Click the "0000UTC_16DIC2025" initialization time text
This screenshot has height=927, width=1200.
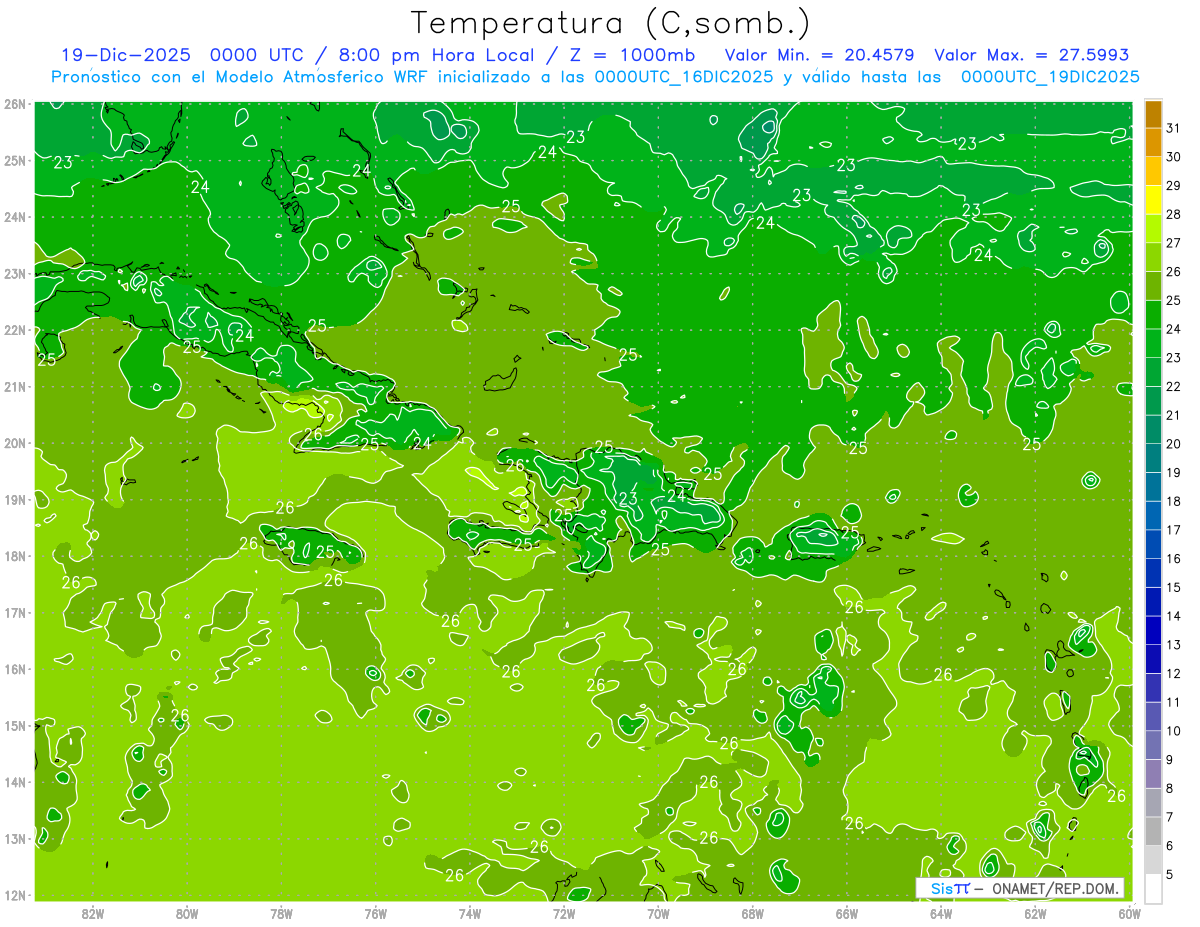[684, 77]
